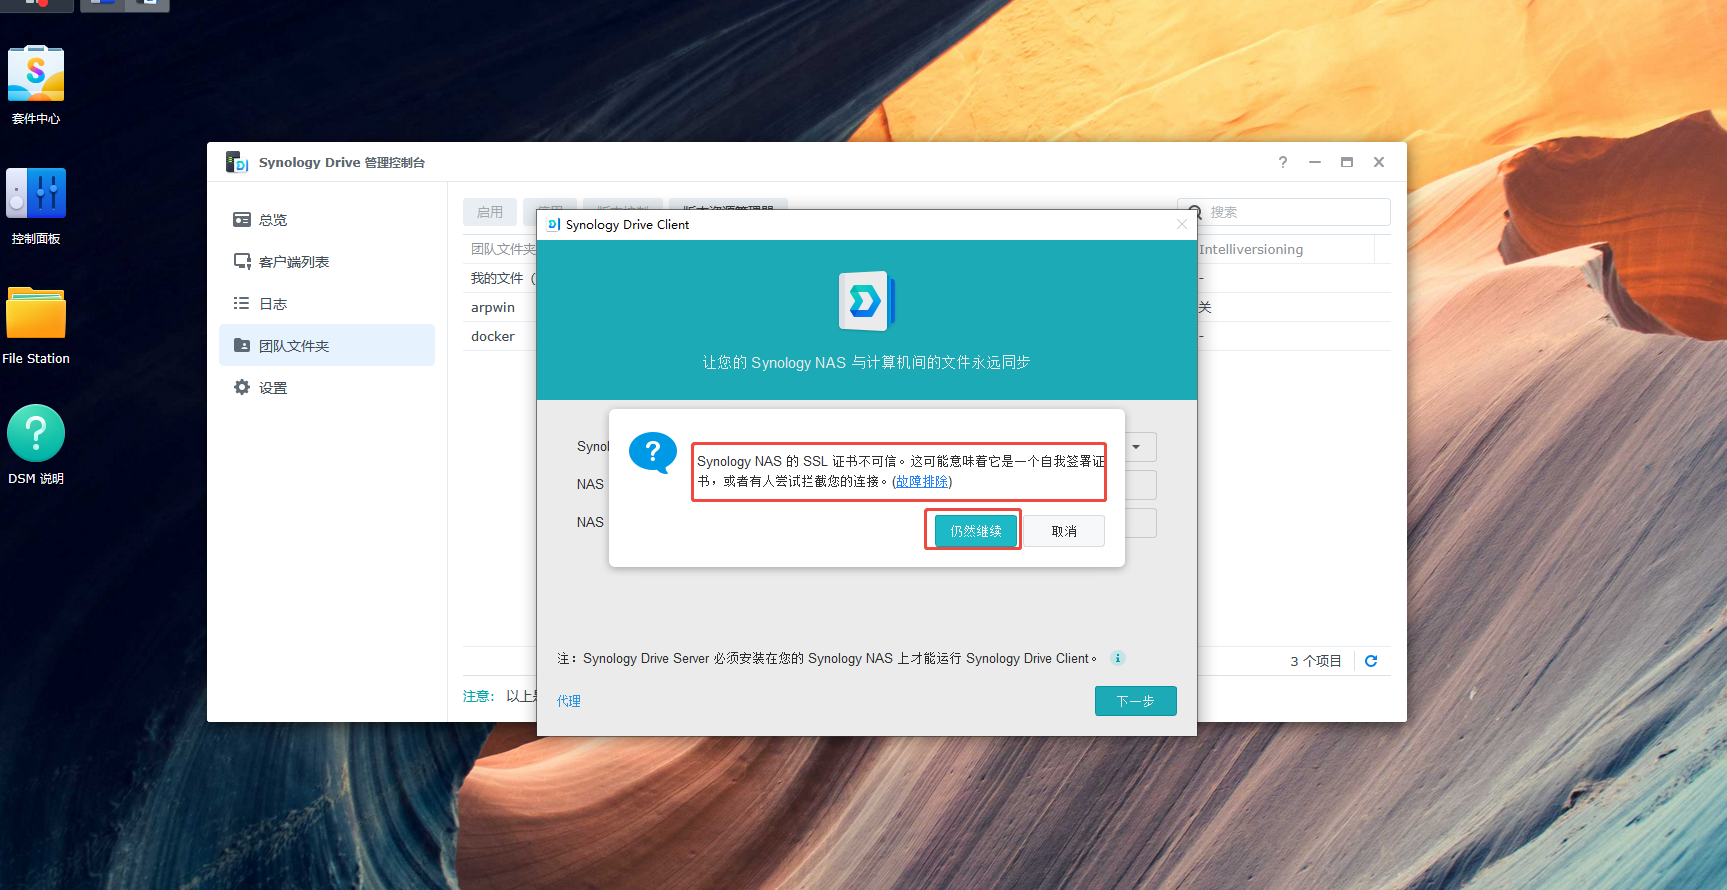Click the search magnifier icon
Viewport: 1727px width, 890px height.
tap(1194, 212)
